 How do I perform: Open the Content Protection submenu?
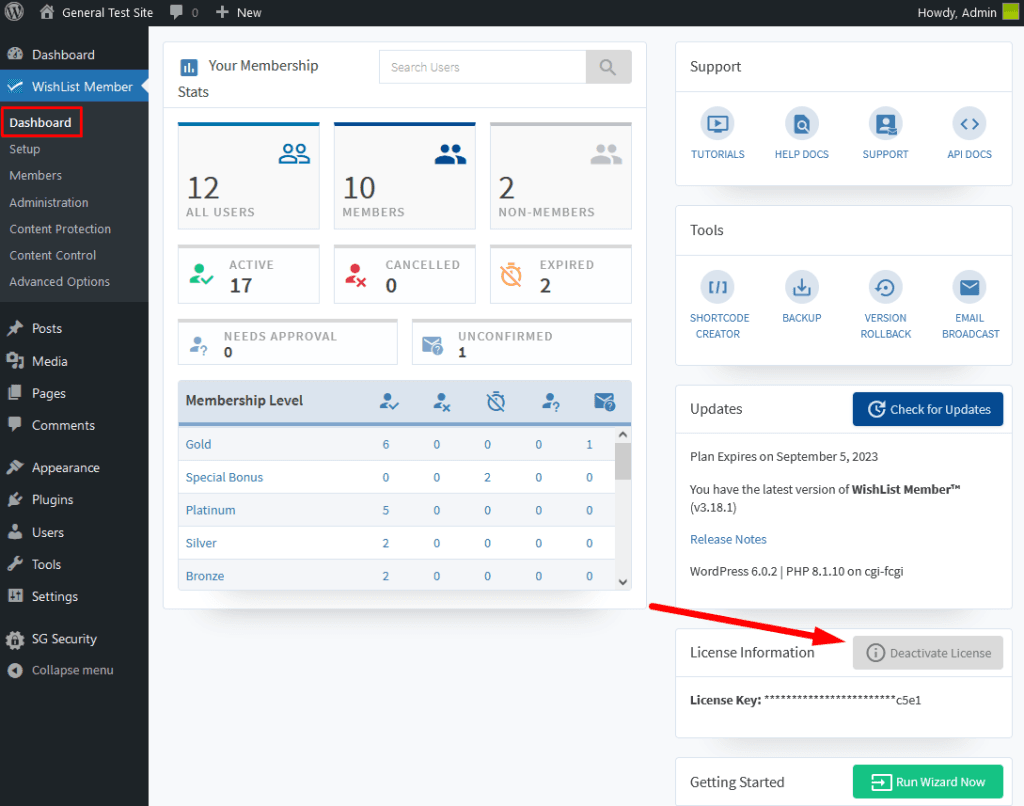click(x=60, y=229)
